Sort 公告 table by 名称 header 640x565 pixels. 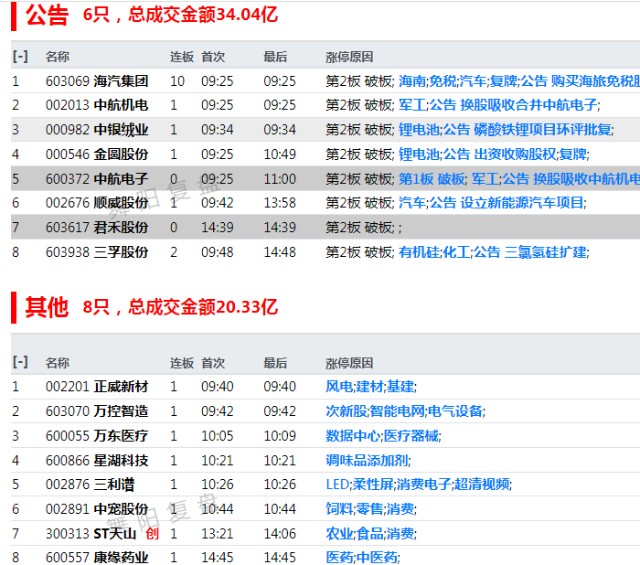pyautogui.click(x=57, y=56)
